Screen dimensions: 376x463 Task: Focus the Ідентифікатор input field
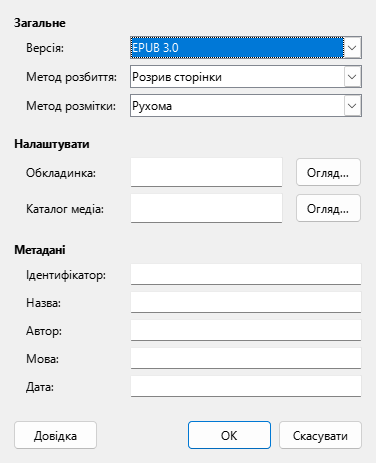tap(246, 274)
